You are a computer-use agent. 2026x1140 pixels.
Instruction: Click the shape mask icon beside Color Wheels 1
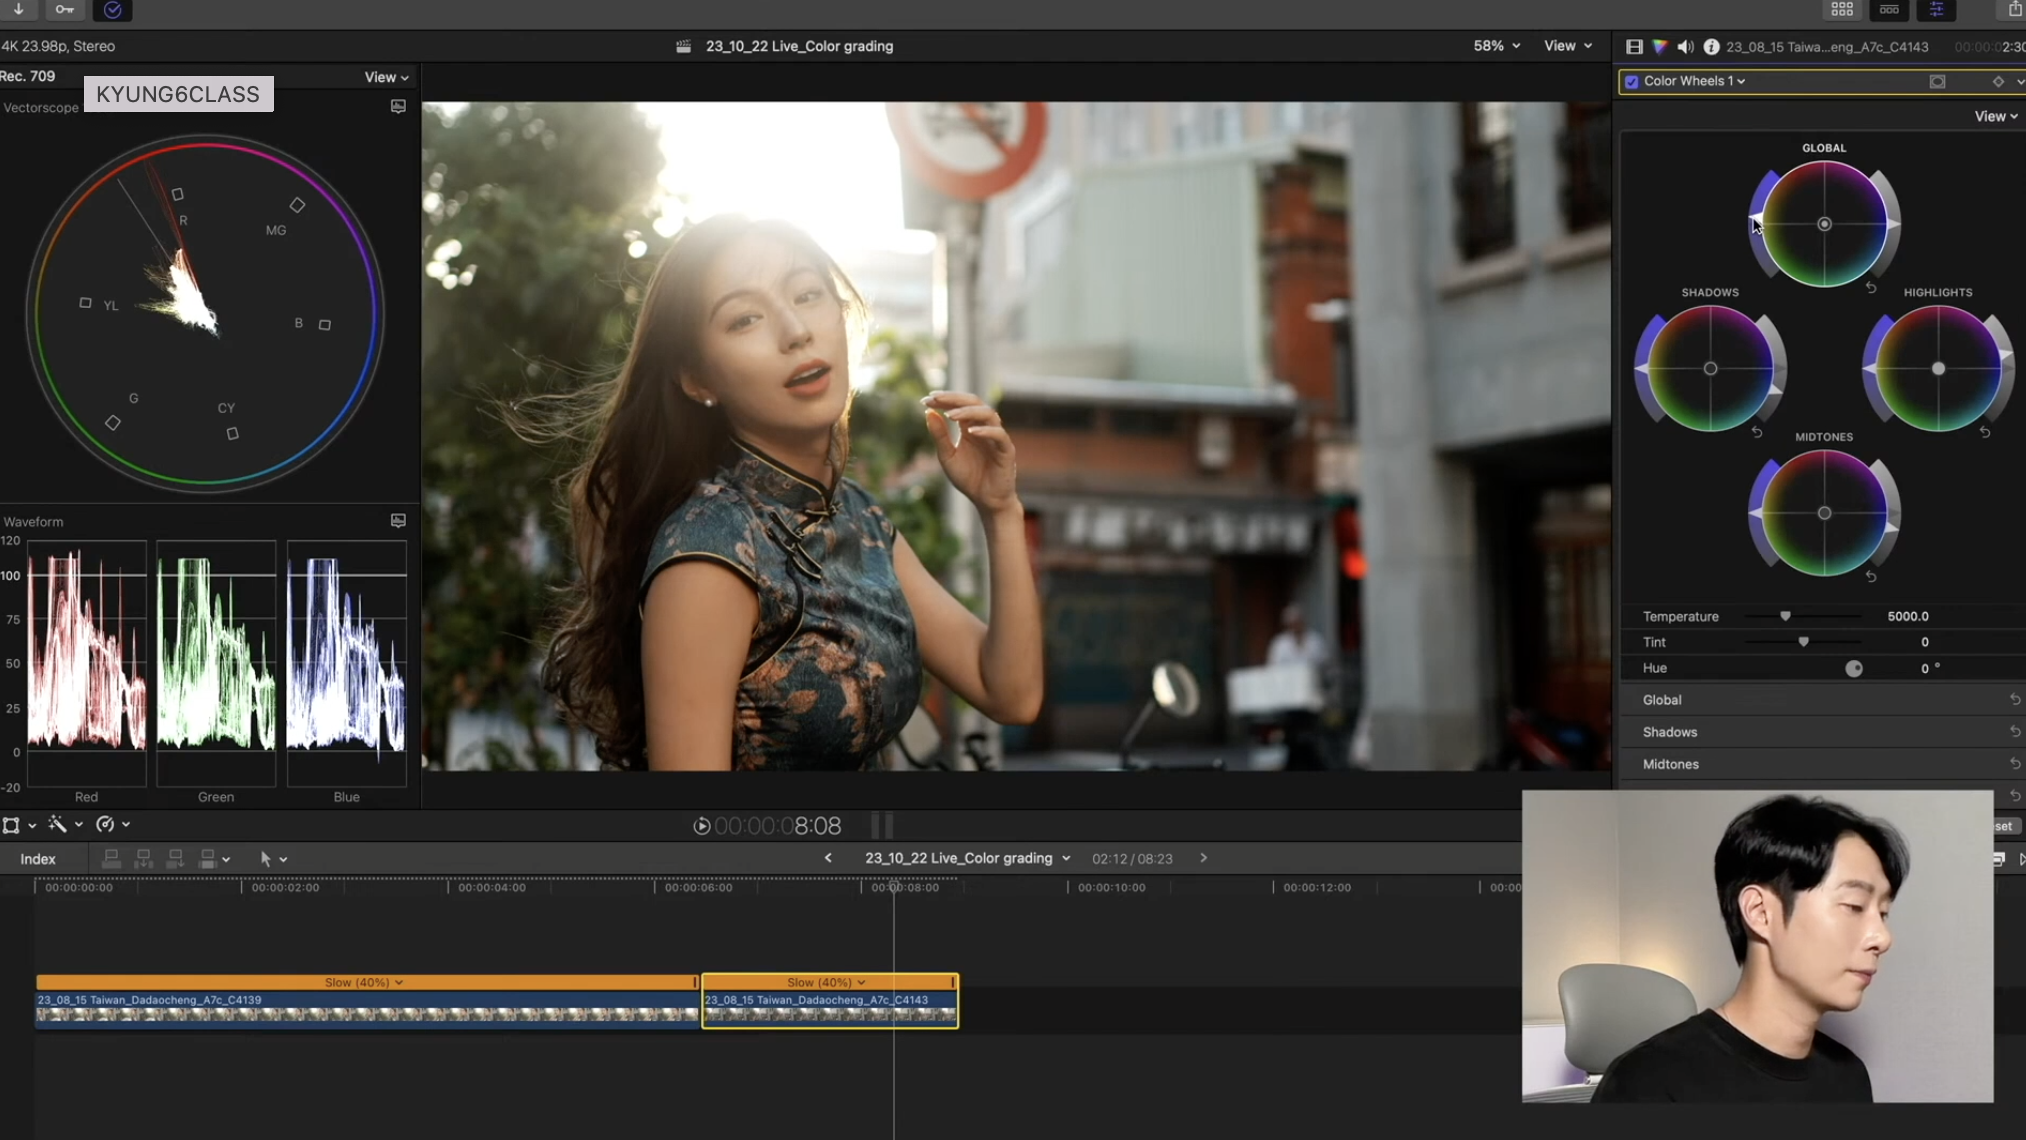click(1937, 82)
